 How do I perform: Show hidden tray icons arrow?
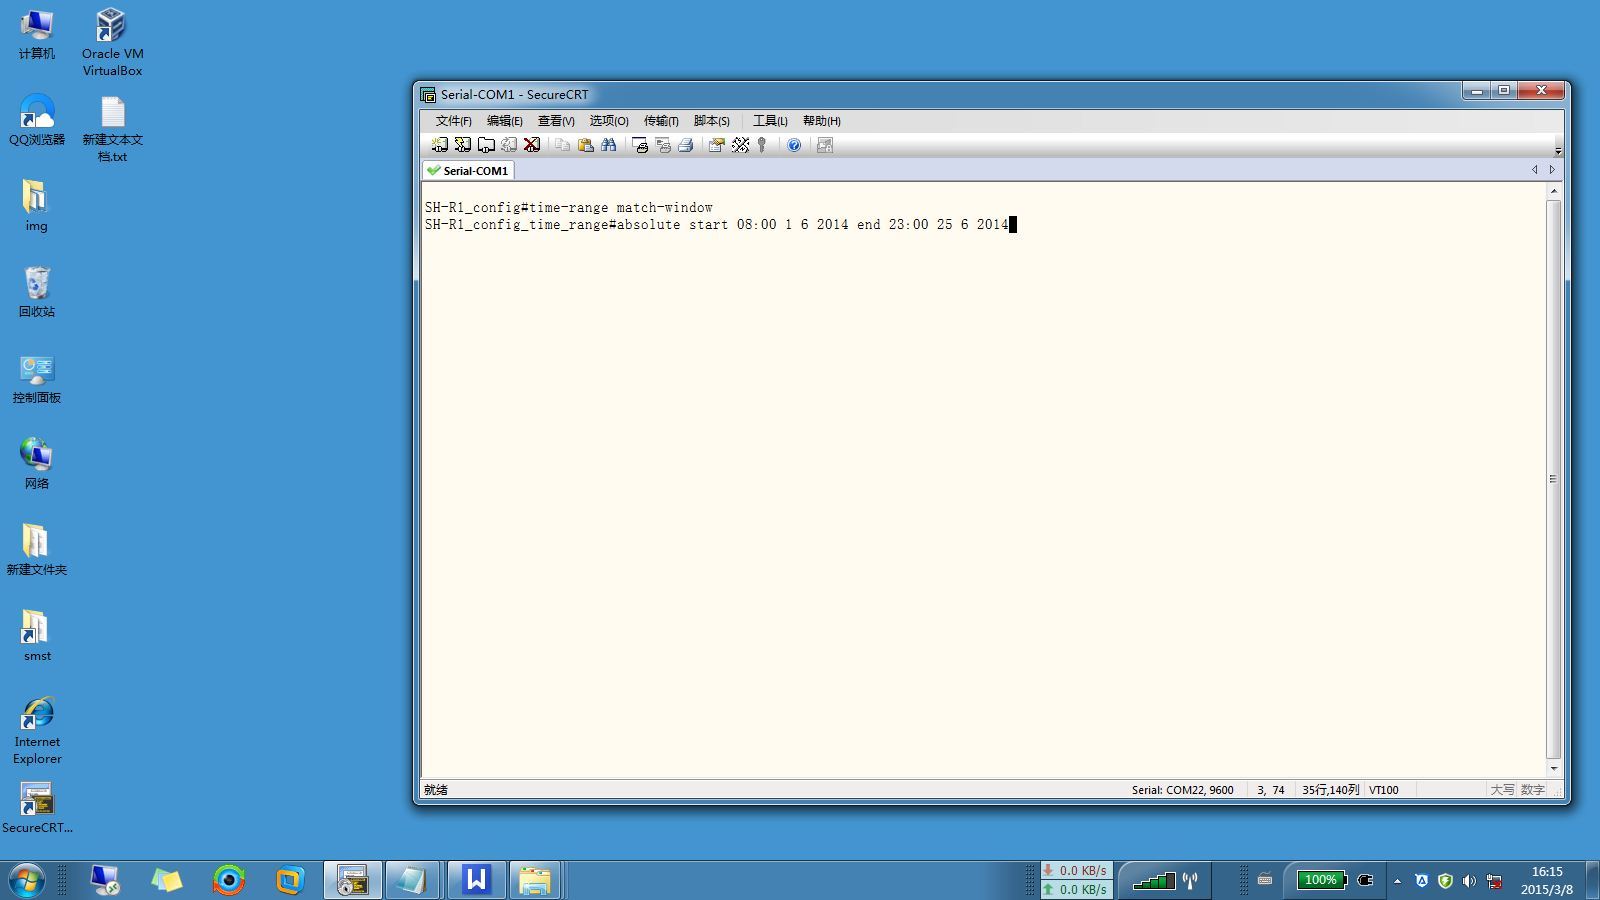pyautogui.click(x=1397, y=881)
